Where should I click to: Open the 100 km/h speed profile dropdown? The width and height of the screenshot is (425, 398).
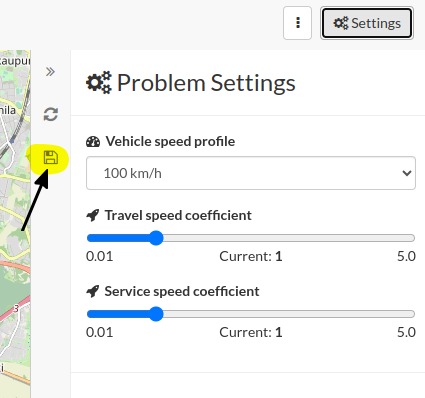tap(251, 173)
